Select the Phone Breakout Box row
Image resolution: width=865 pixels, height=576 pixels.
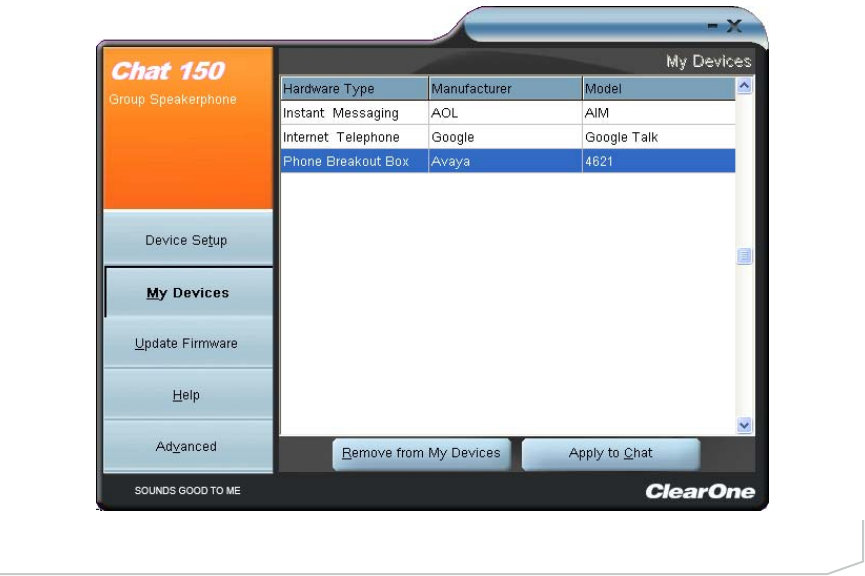[508, 161]
